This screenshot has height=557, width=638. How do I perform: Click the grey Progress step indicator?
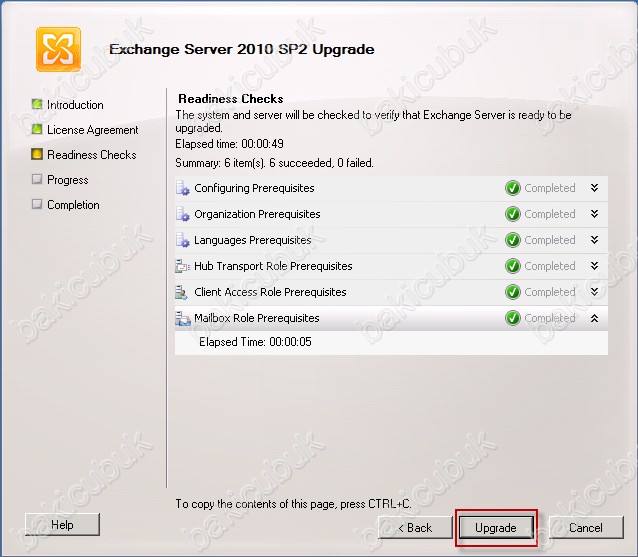click(x=37, y=179)
